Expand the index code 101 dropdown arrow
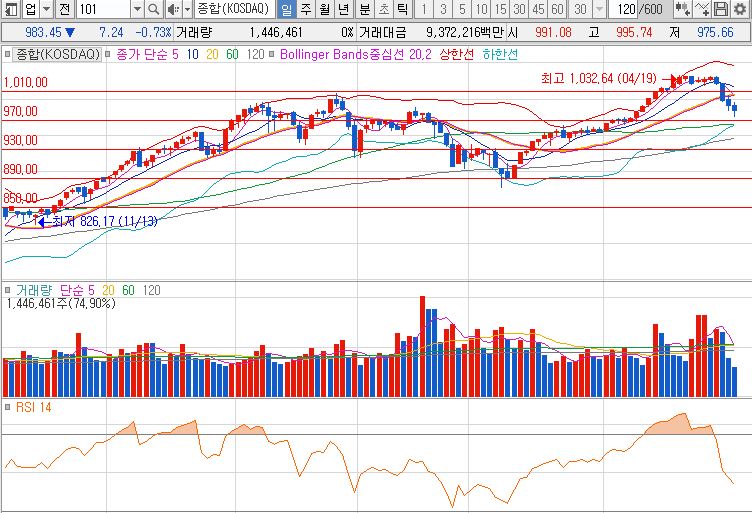The image size is (752, 513). coord(138,9)
